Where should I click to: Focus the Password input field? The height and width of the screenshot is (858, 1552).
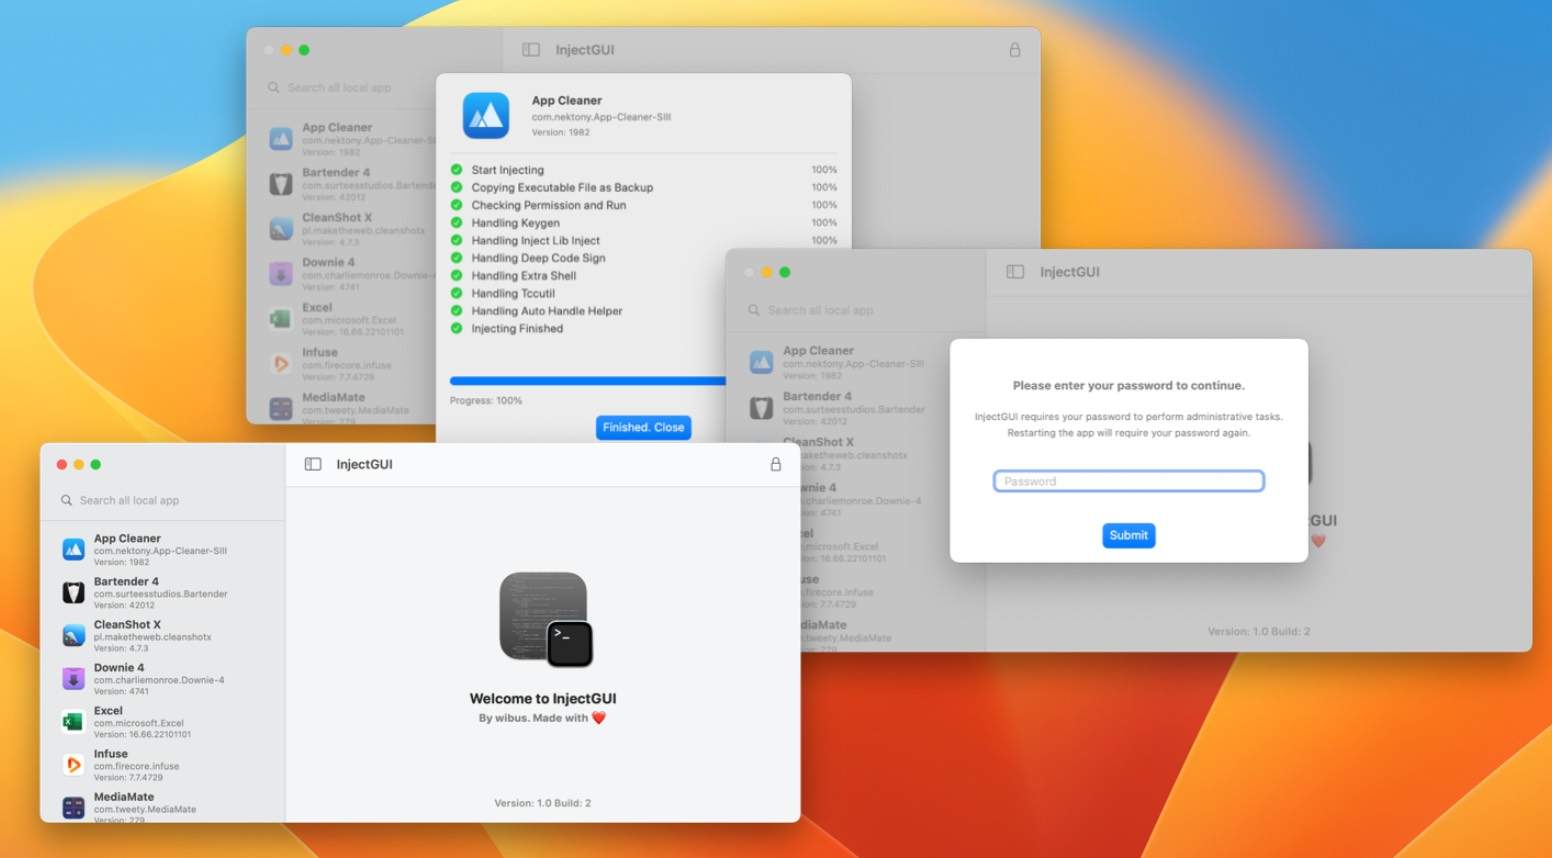[1129, 481]
